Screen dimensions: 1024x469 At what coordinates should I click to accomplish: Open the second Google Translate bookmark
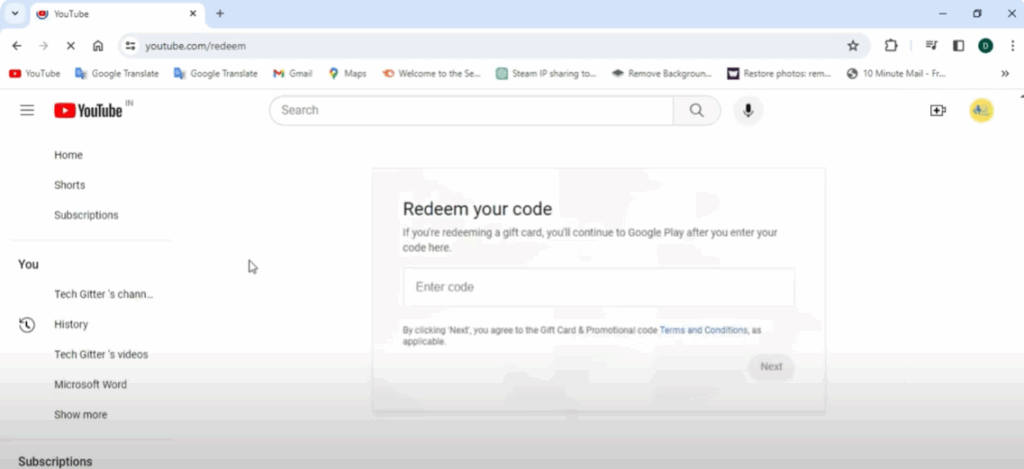[216, 74]
